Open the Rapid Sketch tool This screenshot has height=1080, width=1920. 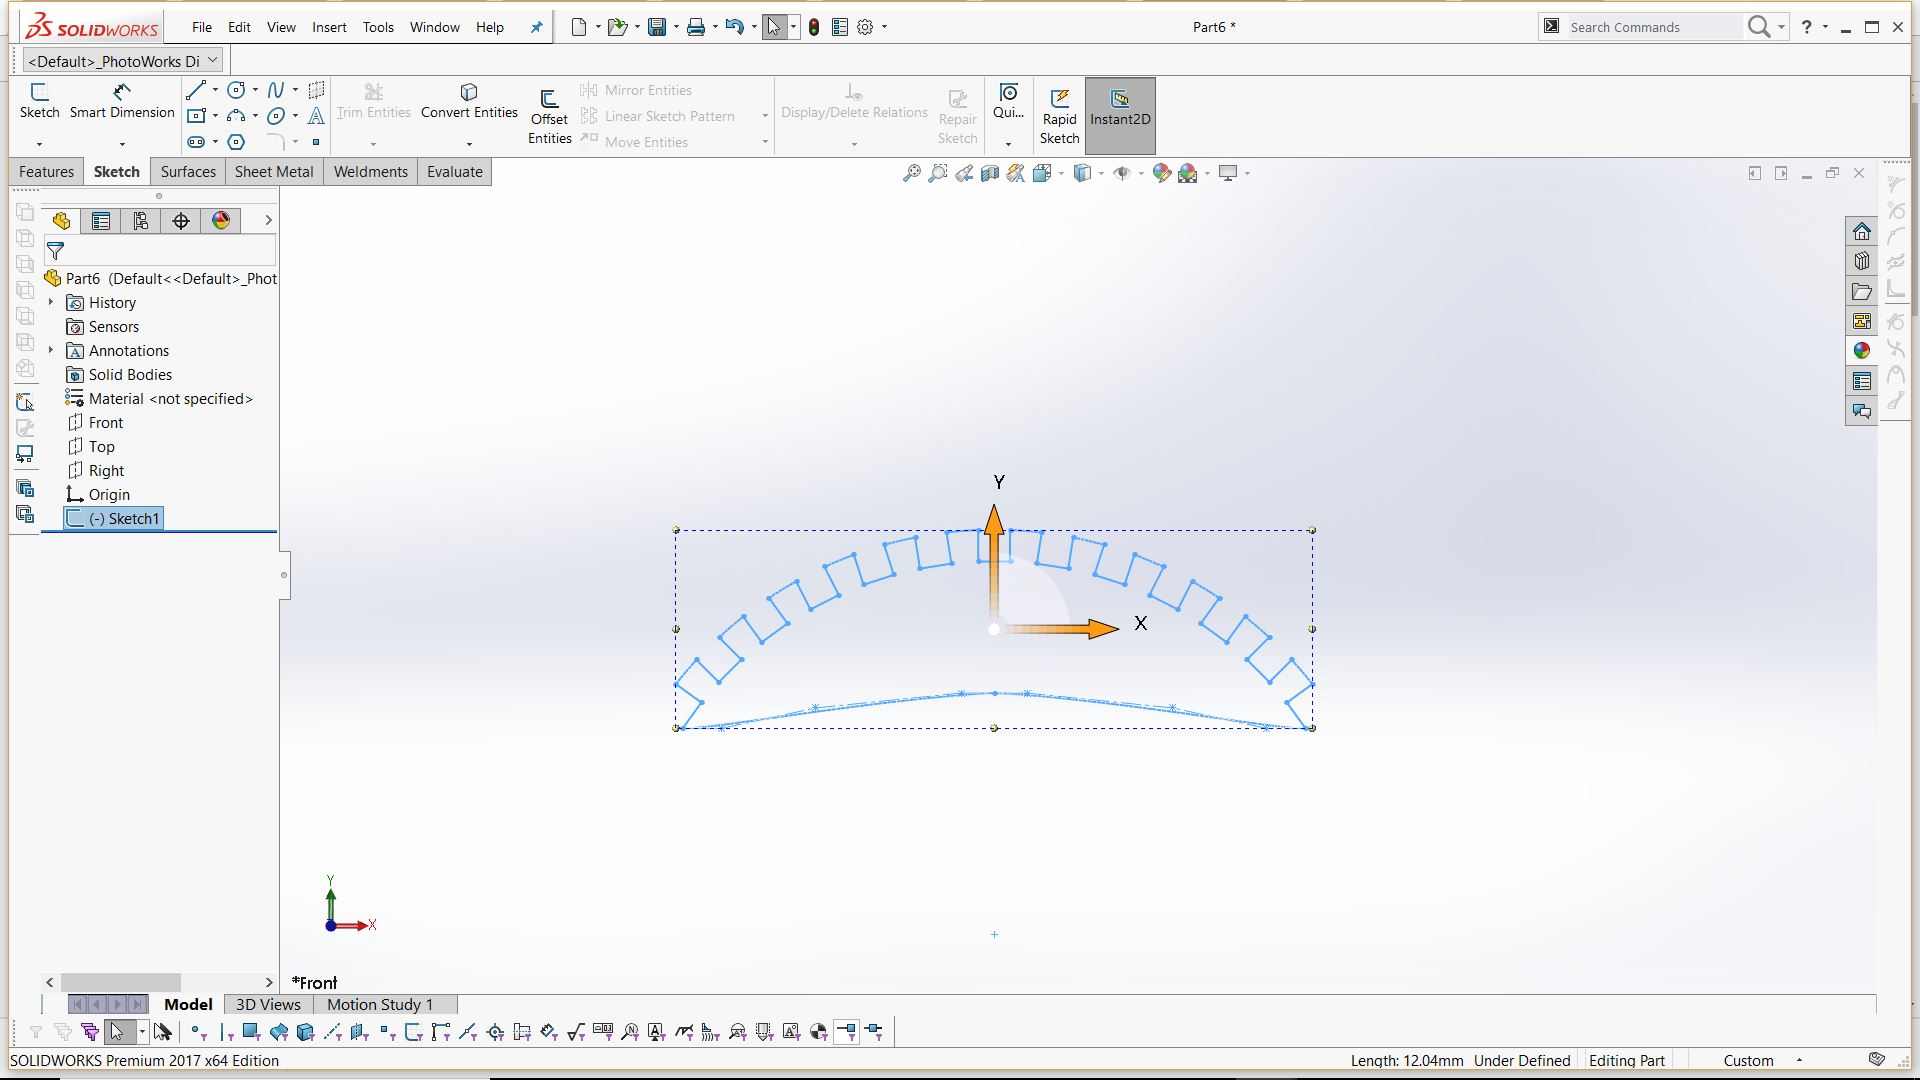coord(1059,116)
